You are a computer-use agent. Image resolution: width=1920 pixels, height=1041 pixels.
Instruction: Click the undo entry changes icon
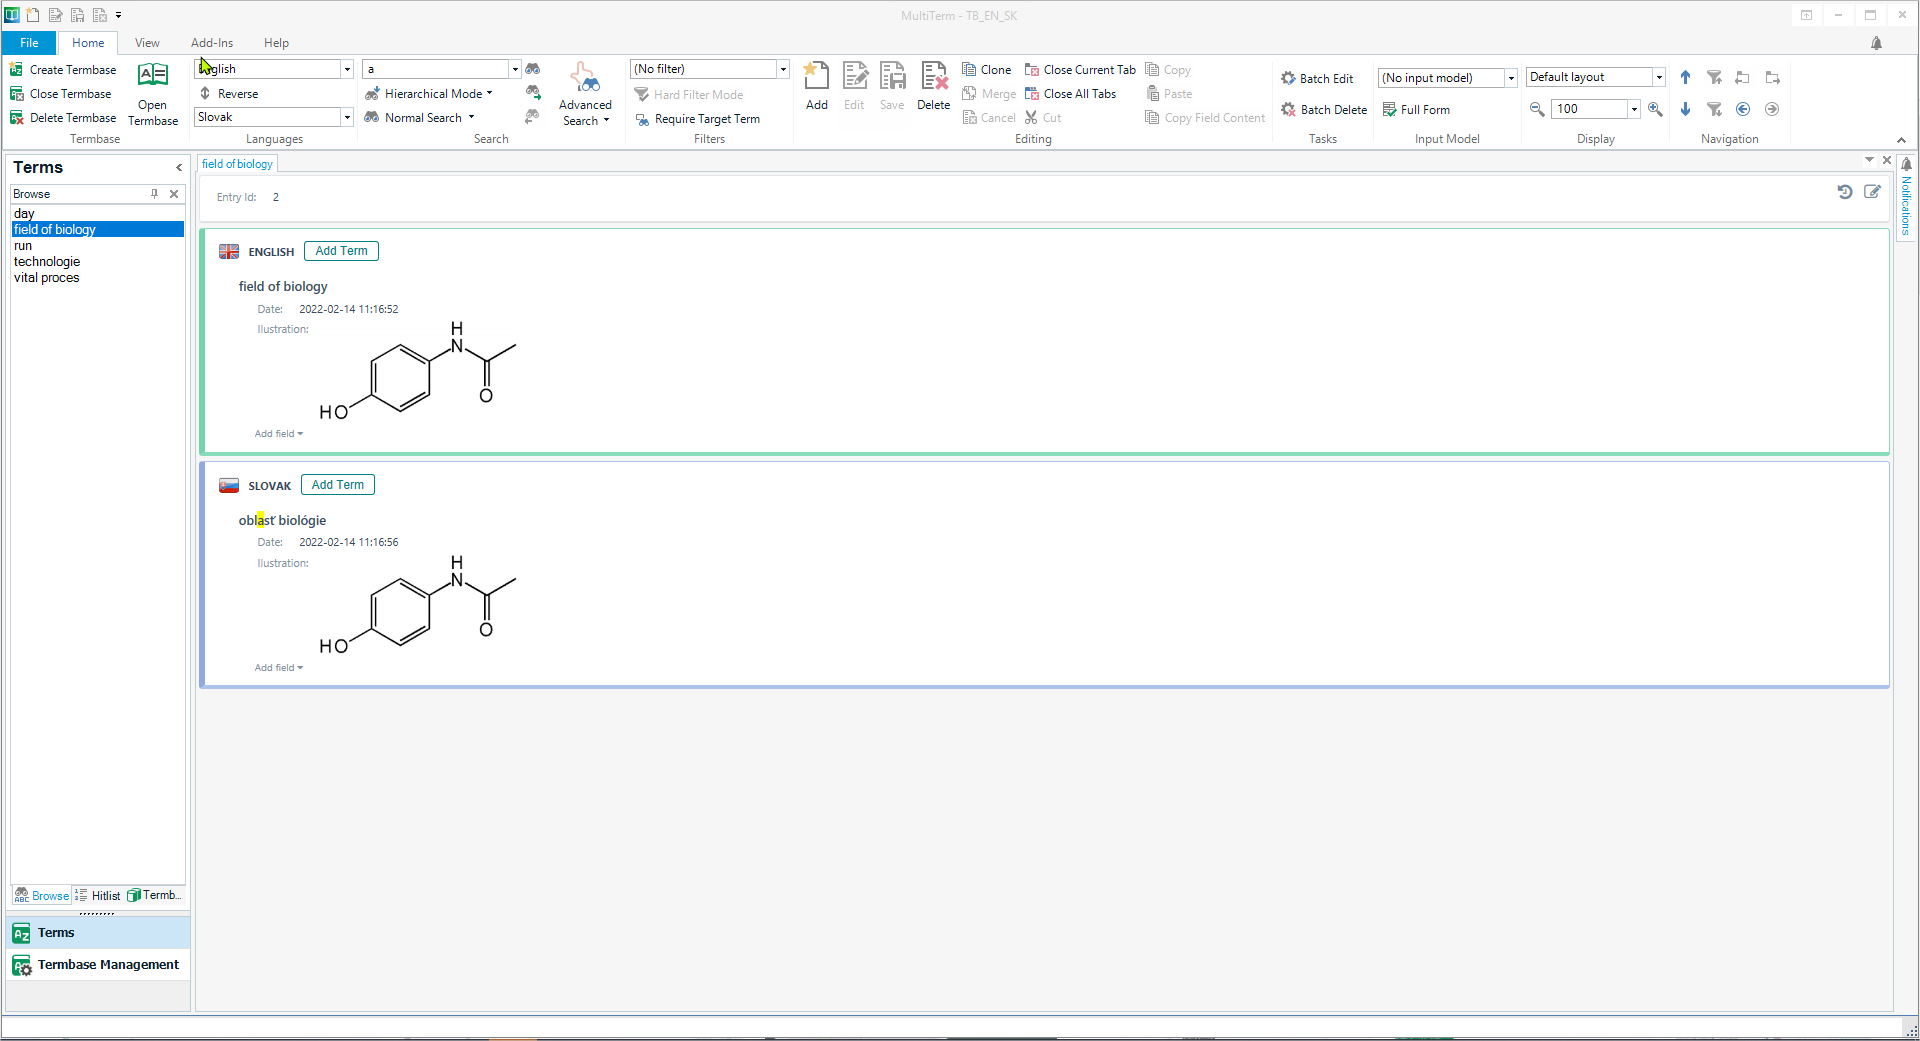[1844, 192]
